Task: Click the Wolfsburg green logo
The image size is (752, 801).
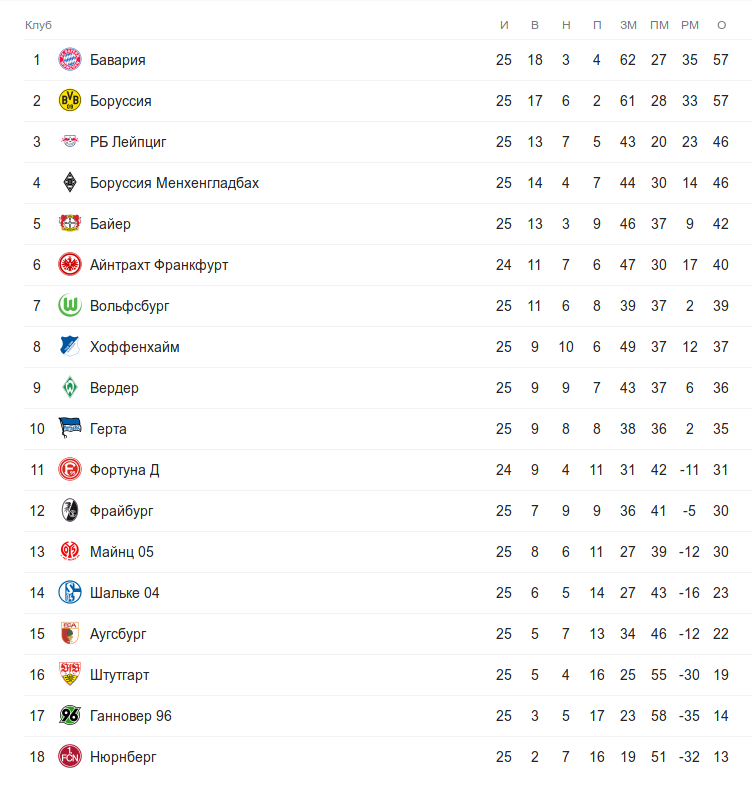Action: click(69, 306)
